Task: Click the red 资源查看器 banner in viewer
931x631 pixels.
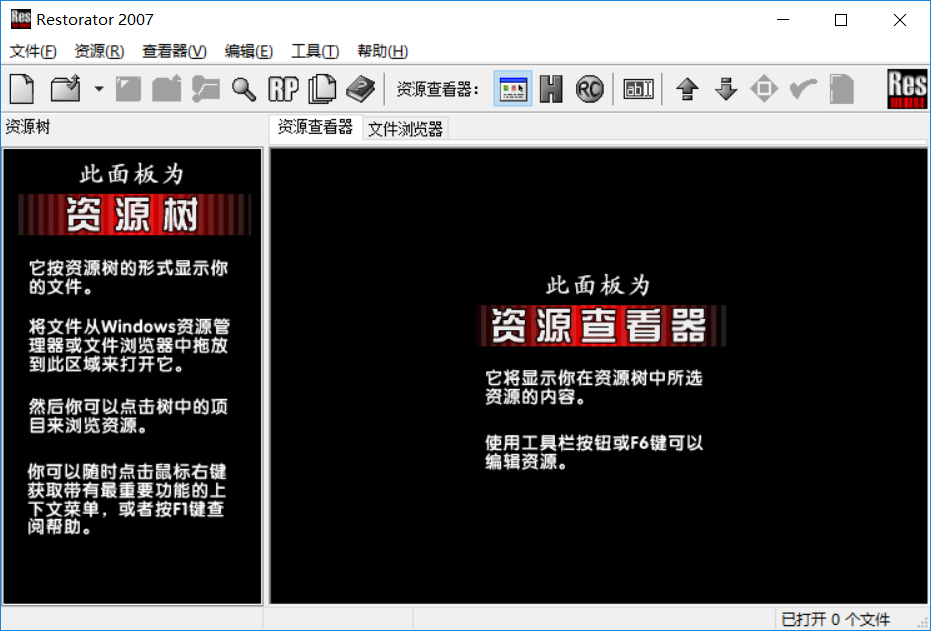Action: (600, 325)
